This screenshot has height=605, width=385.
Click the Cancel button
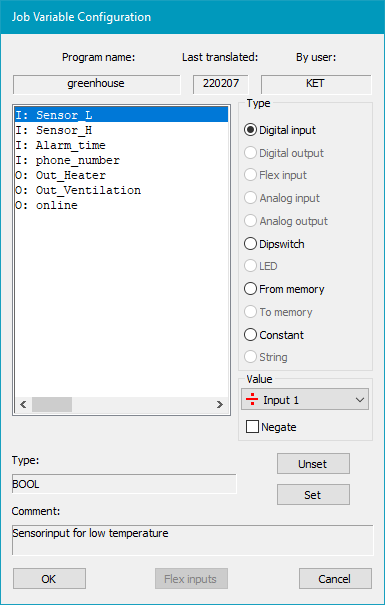tap(335, 578)
